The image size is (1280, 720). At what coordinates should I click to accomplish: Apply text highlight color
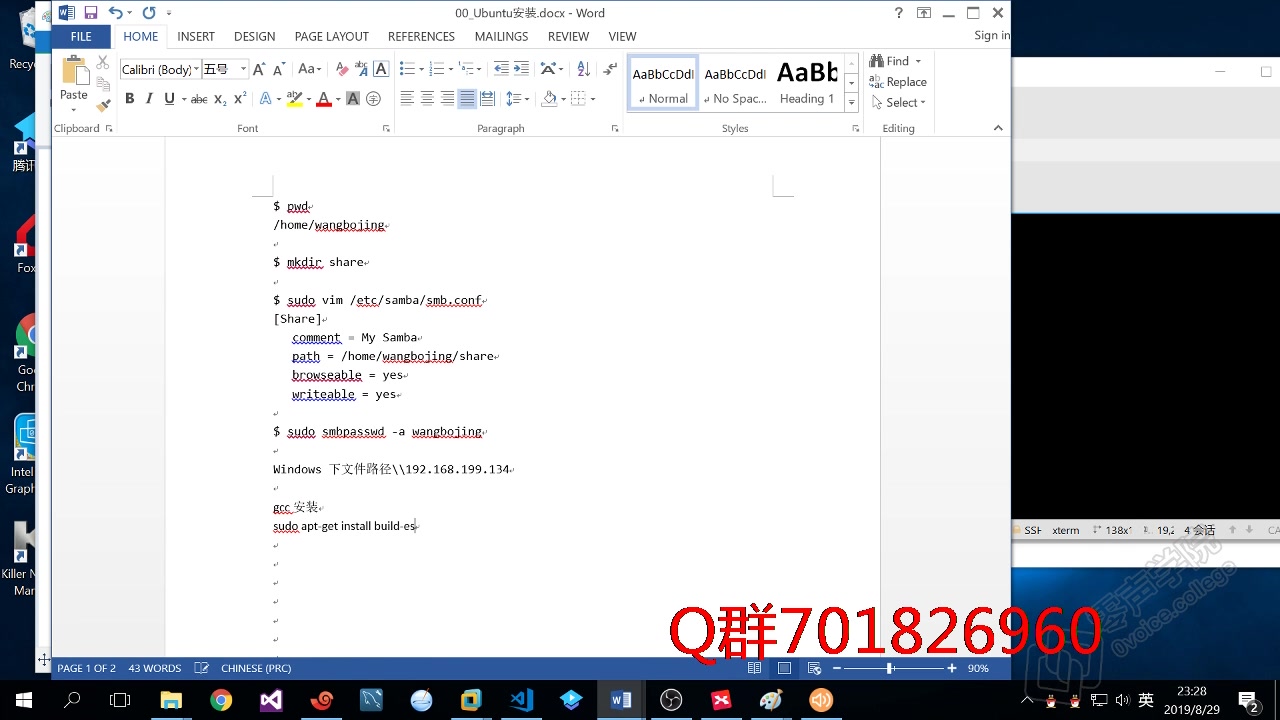[x=293, y=98]
